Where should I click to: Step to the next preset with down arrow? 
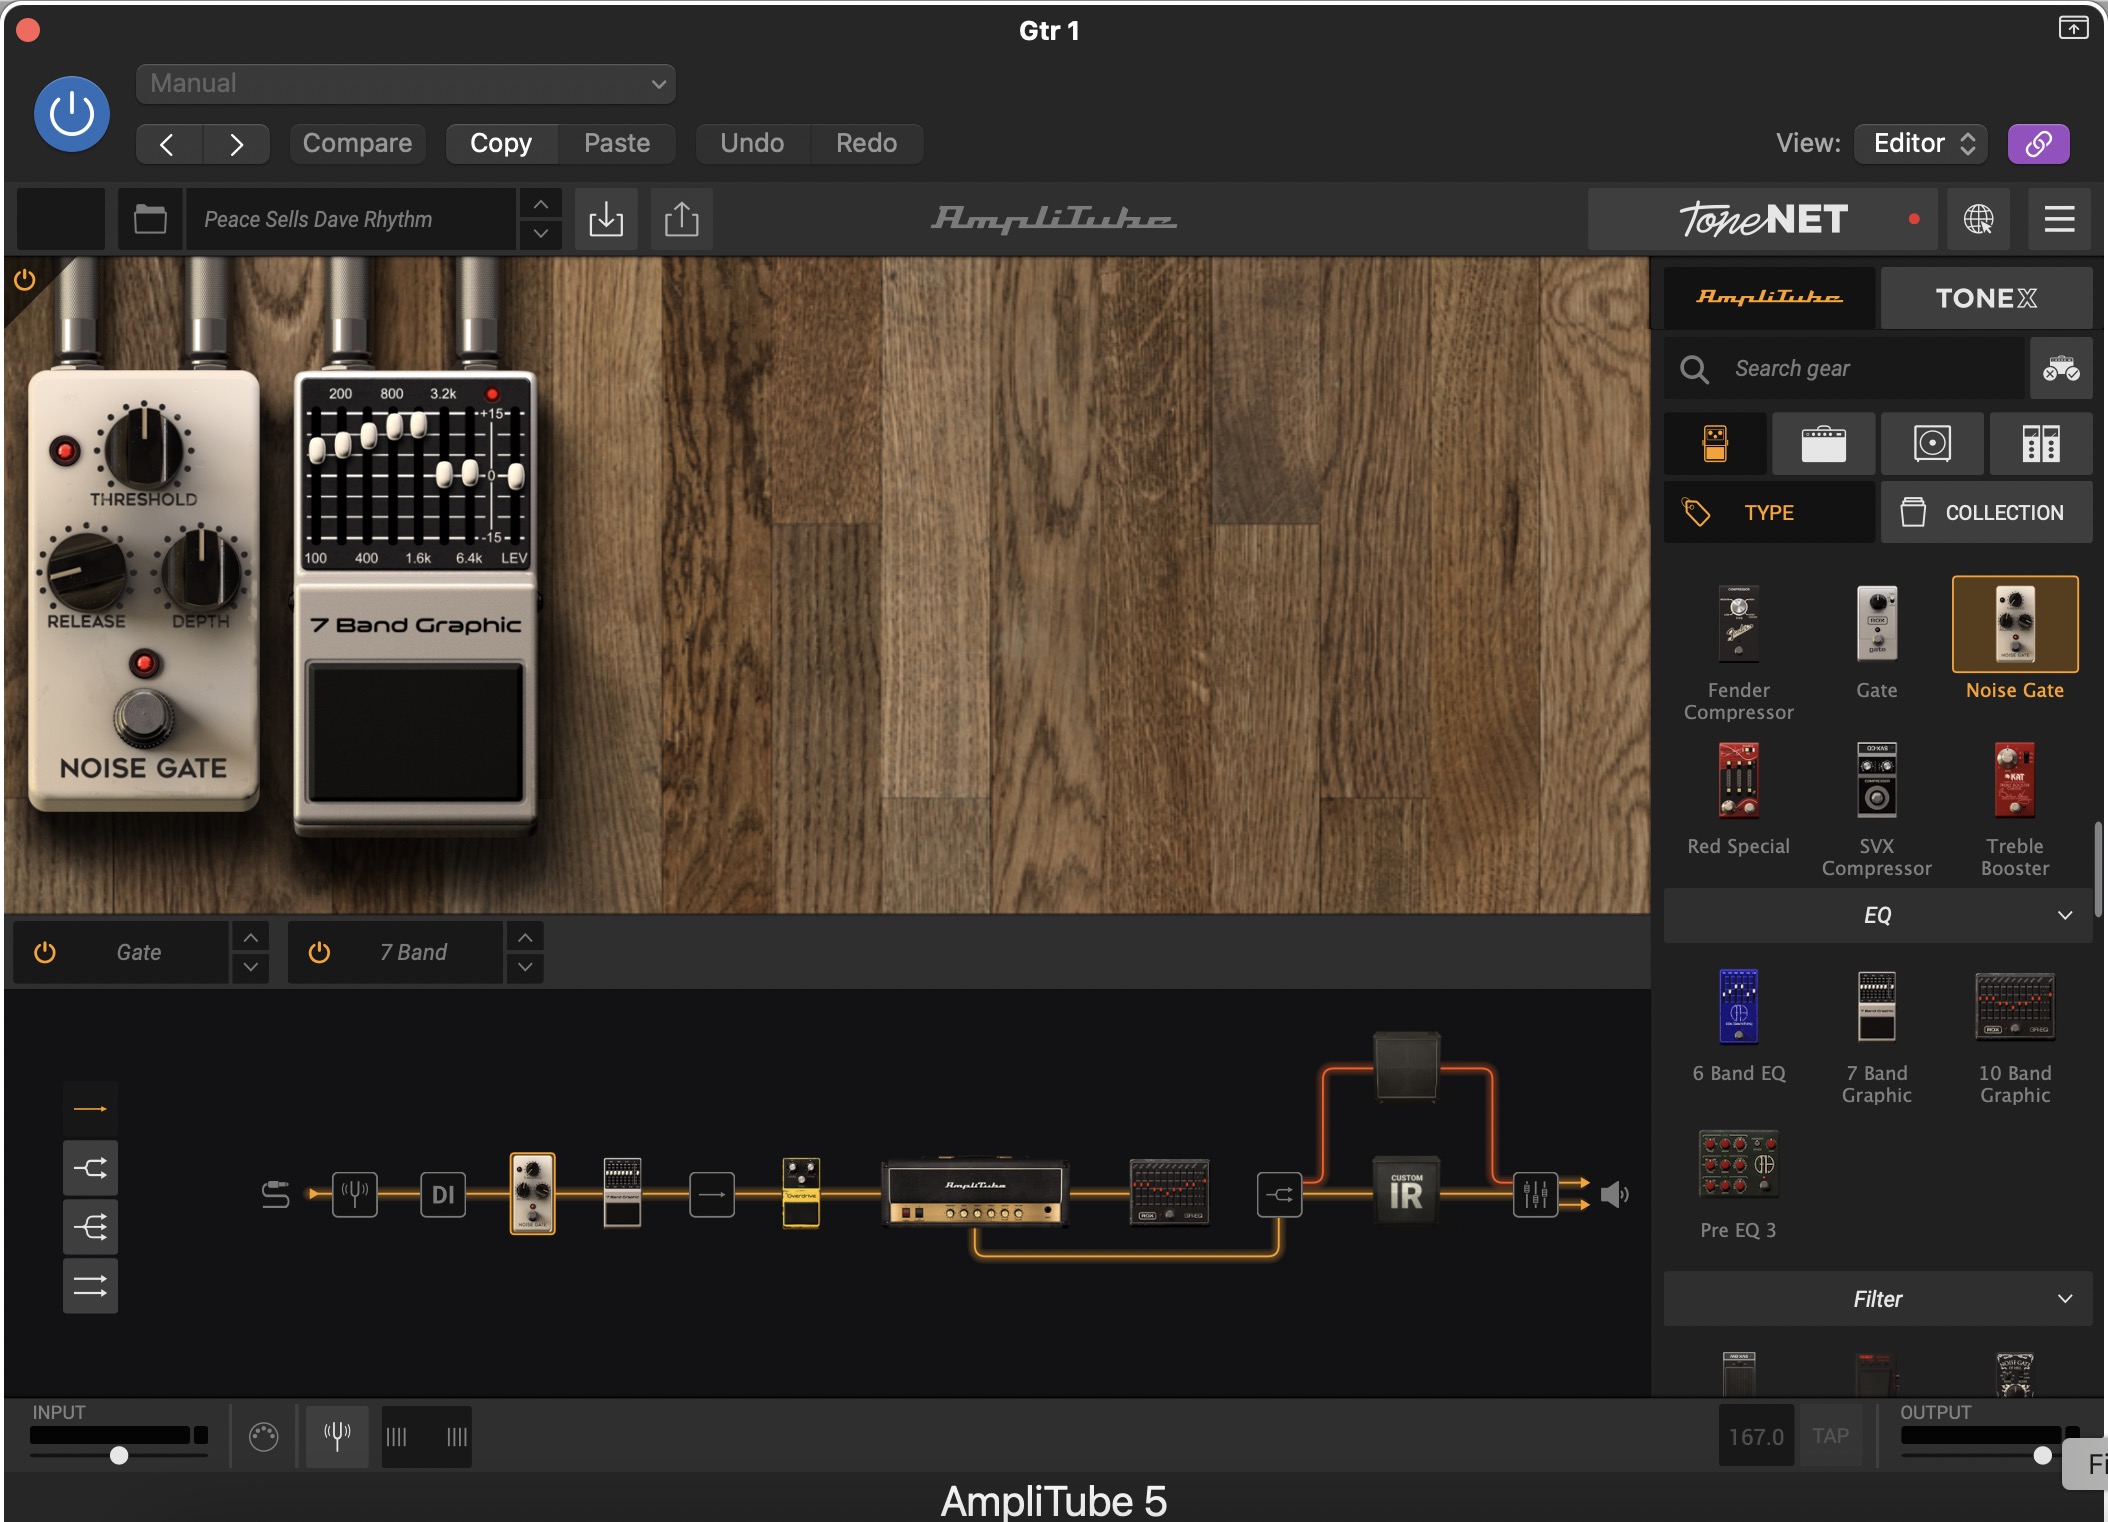pos(541,233)
